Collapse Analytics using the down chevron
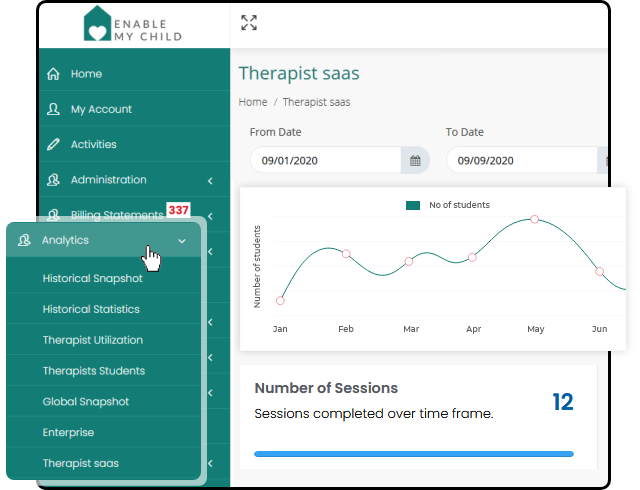Screen dimensions: 640x490 click(182, 241)
